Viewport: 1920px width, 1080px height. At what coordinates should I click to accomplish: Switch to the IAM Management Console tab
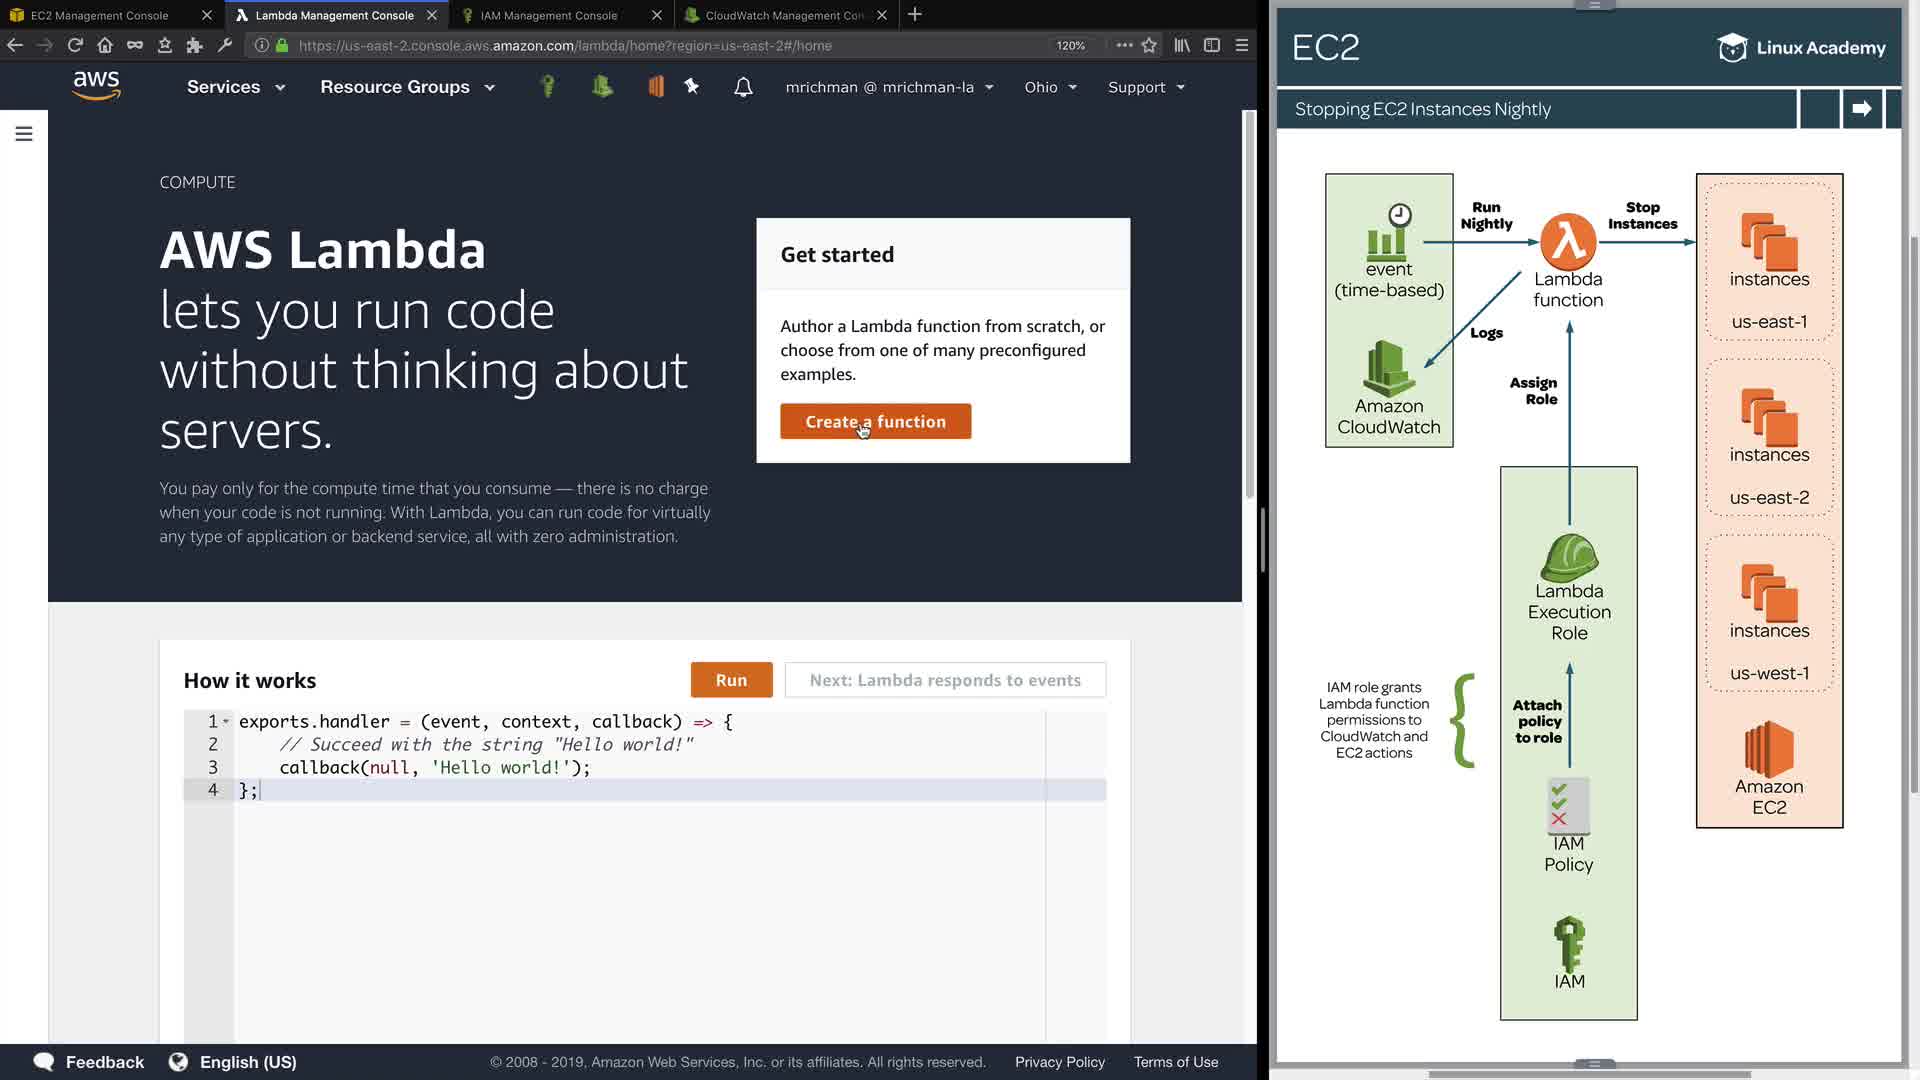[549, 15]
